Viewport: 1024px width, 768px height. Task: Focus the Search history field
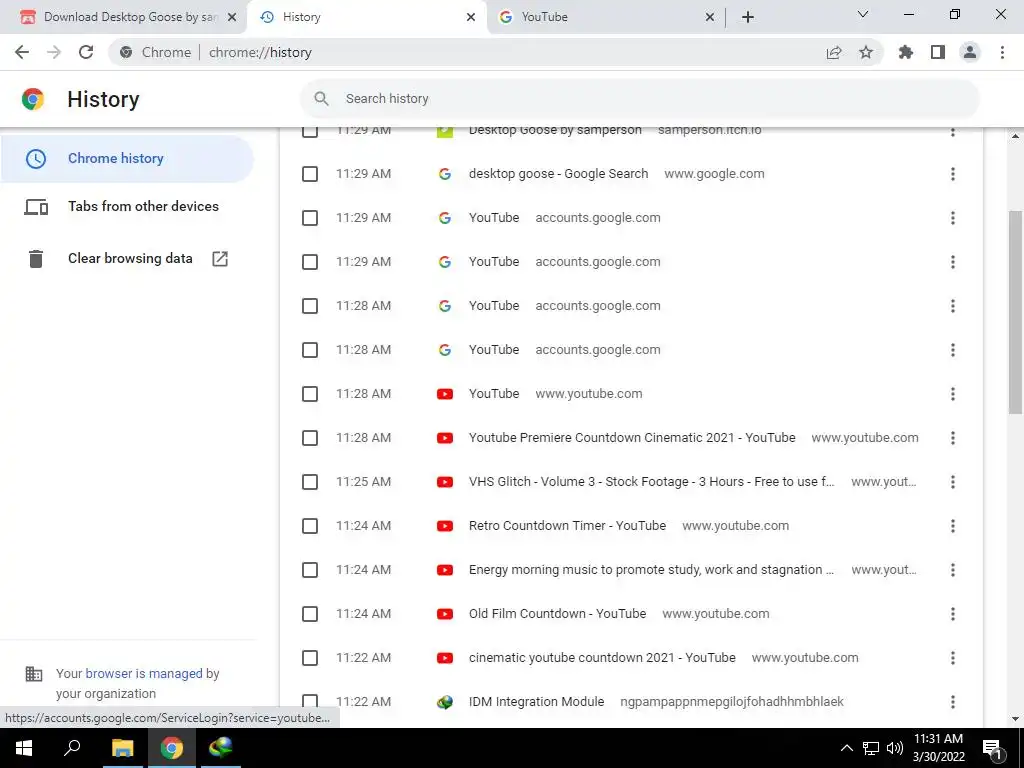[640, 99]
